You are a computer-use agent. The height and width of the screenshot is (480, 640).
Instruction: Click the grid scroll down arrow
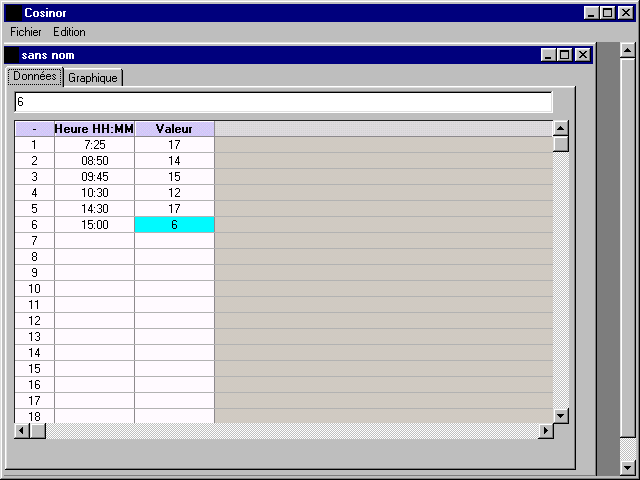(561, 416)
